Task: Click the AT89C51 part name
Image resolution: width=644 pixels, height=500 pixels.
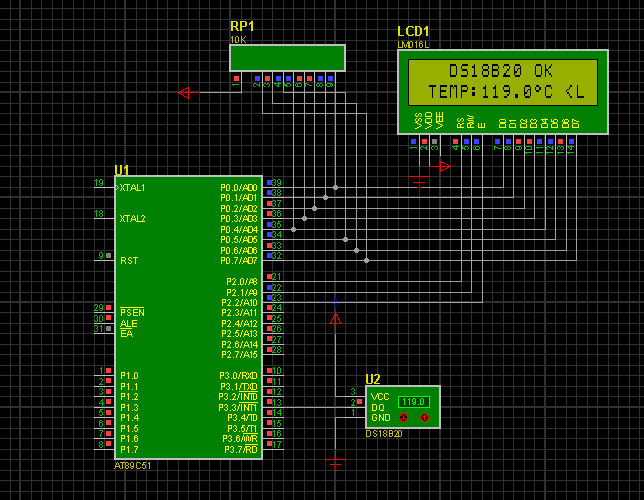Action: pyautogui.click(x=132, y=466)
